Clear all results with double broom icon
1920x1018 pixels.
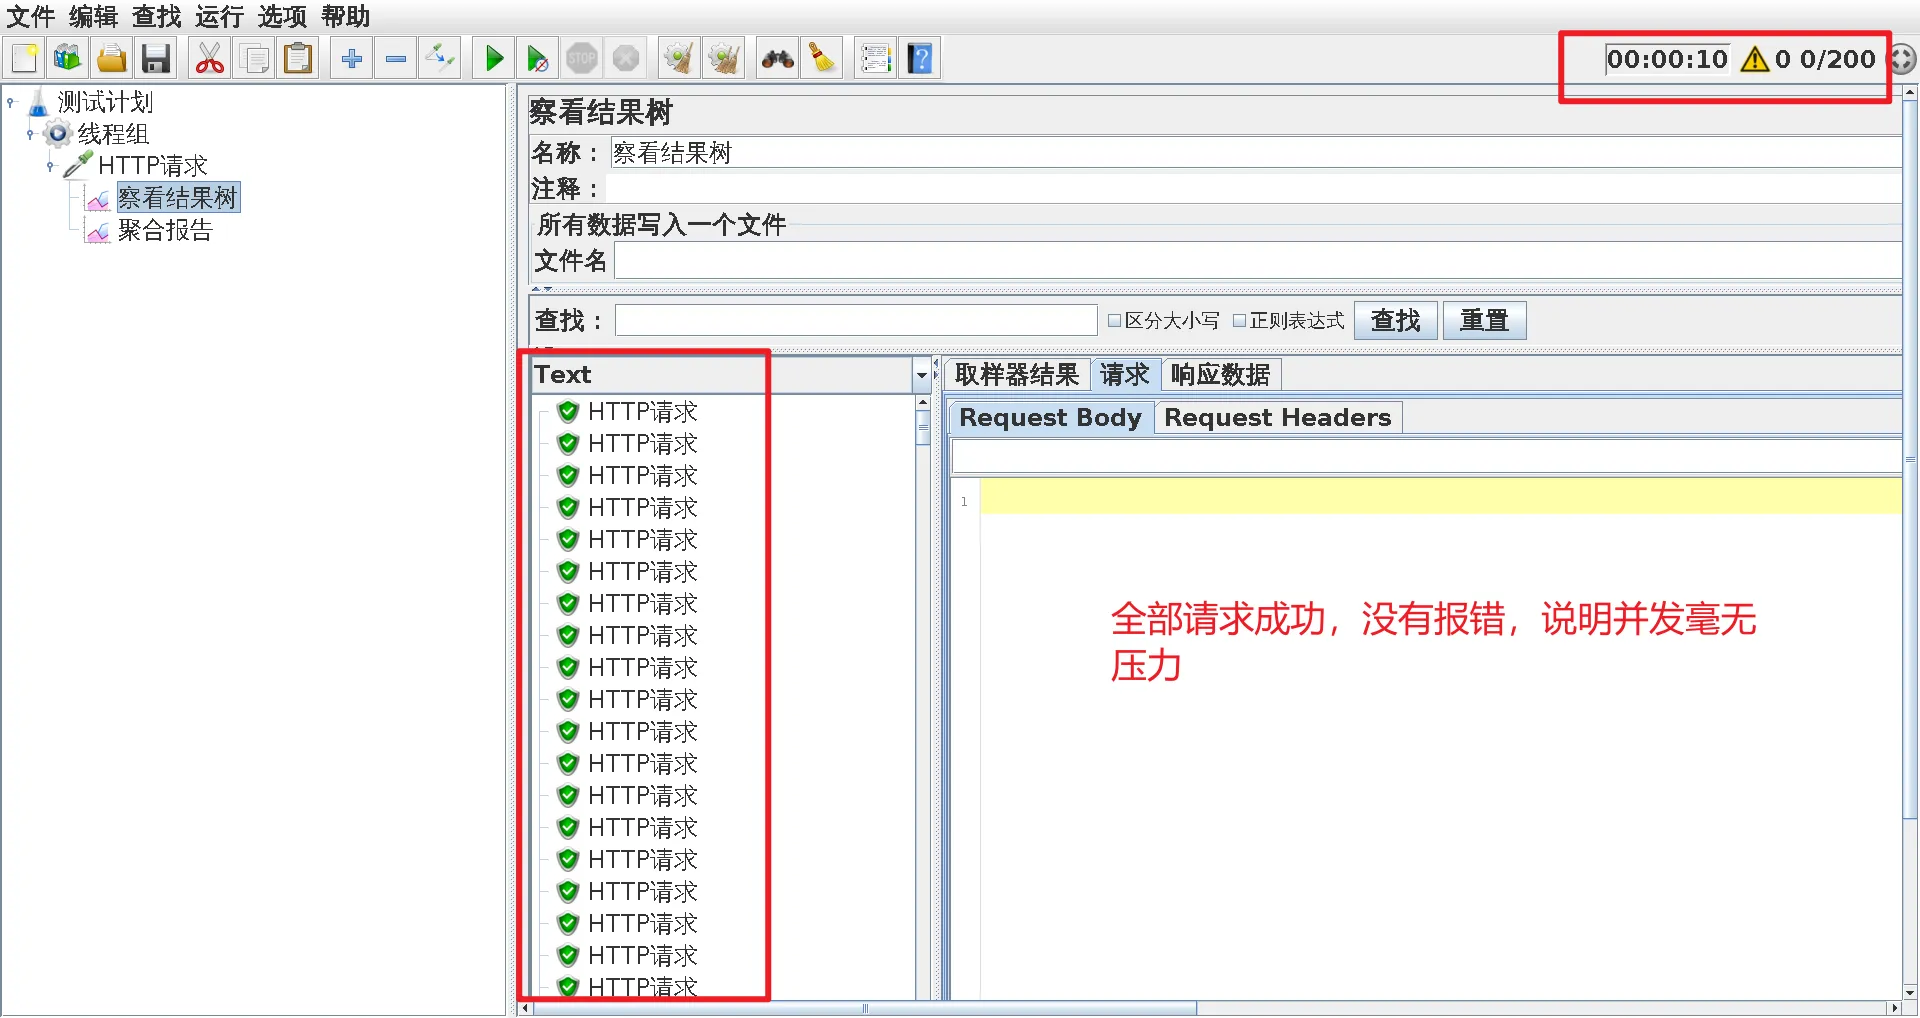(x=723, y=59)
